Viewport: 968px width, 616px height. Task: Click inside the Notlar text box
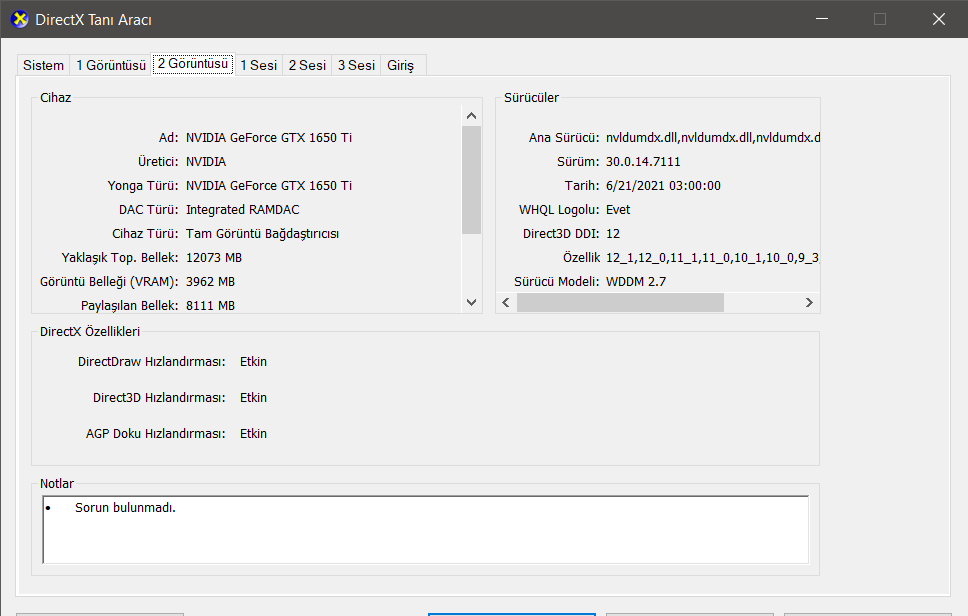pos(425,530)
